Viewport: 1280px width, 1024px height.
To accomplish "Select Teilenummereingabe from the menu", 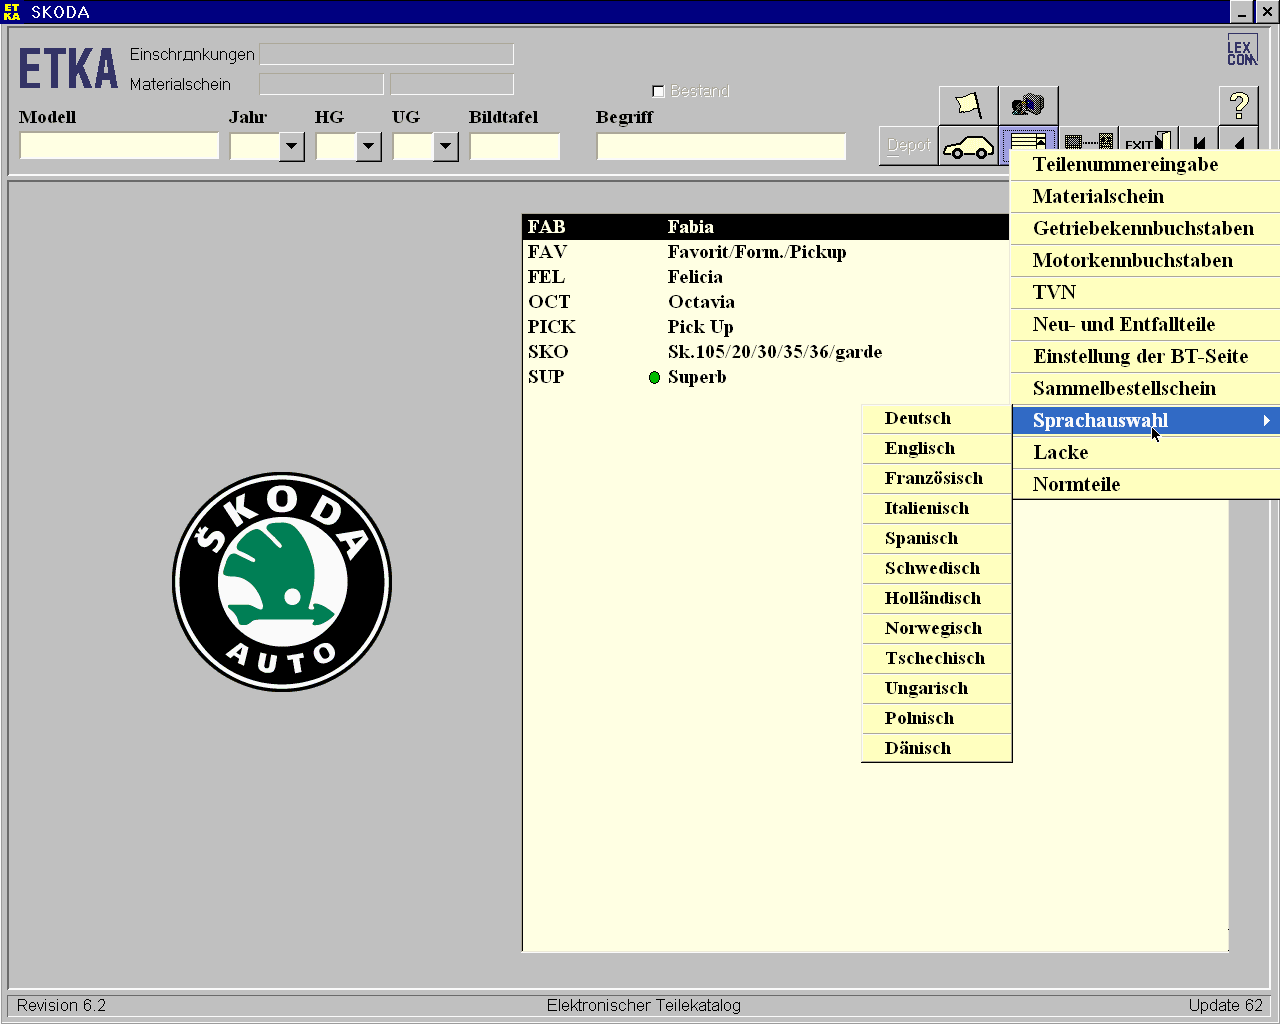I will coord(1147,164).
